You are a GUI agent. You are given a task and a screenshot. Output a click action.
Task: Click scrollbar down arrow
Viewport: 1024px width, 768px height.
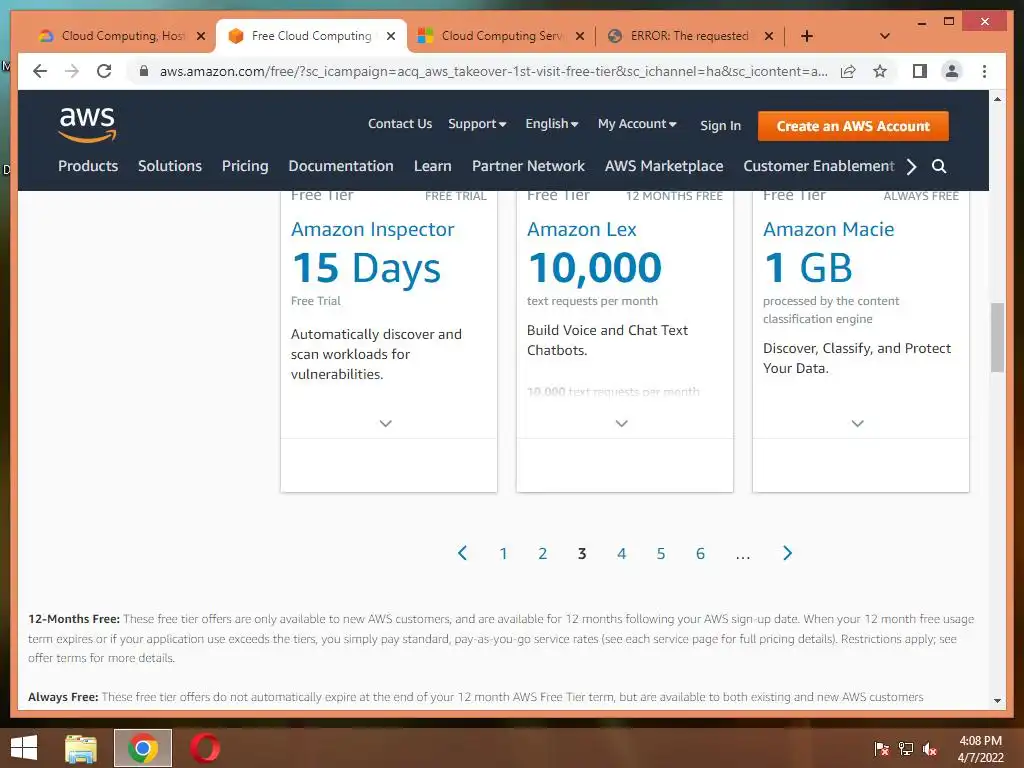[997, 700]
